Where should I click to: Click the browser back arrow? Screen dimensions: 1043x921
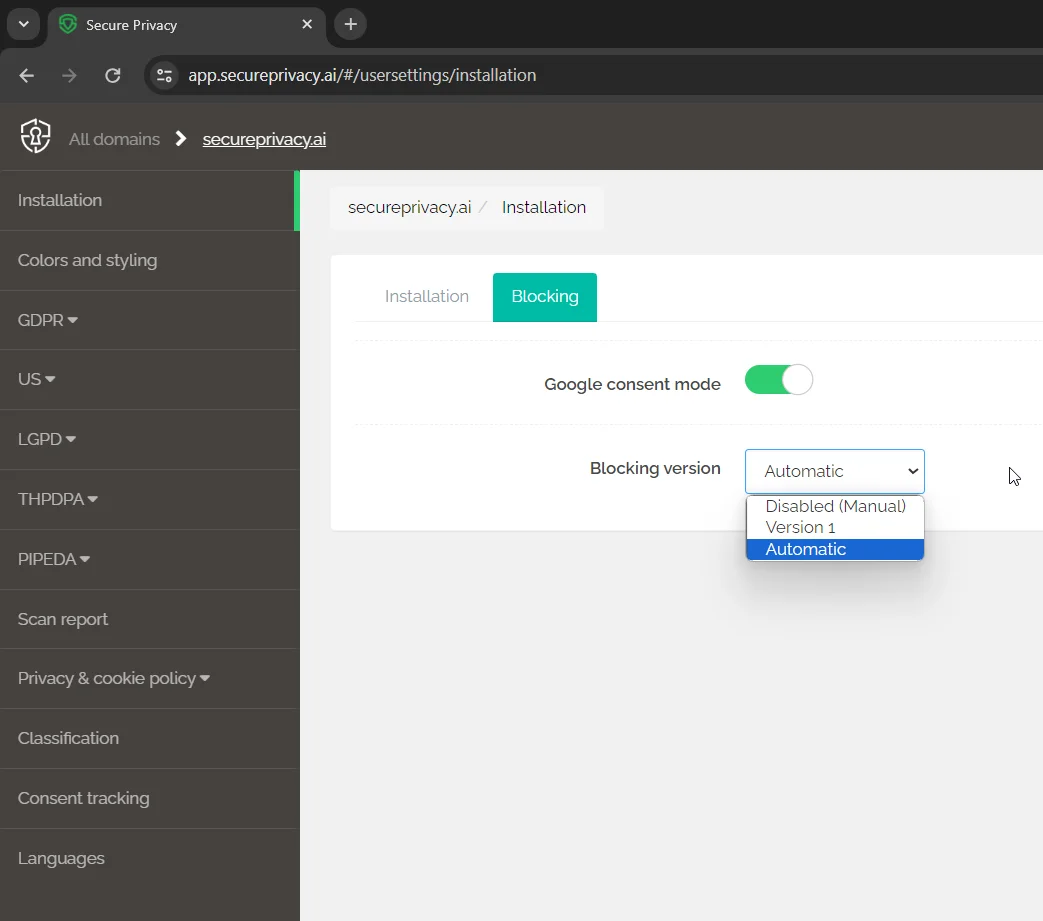coord(25,75)
